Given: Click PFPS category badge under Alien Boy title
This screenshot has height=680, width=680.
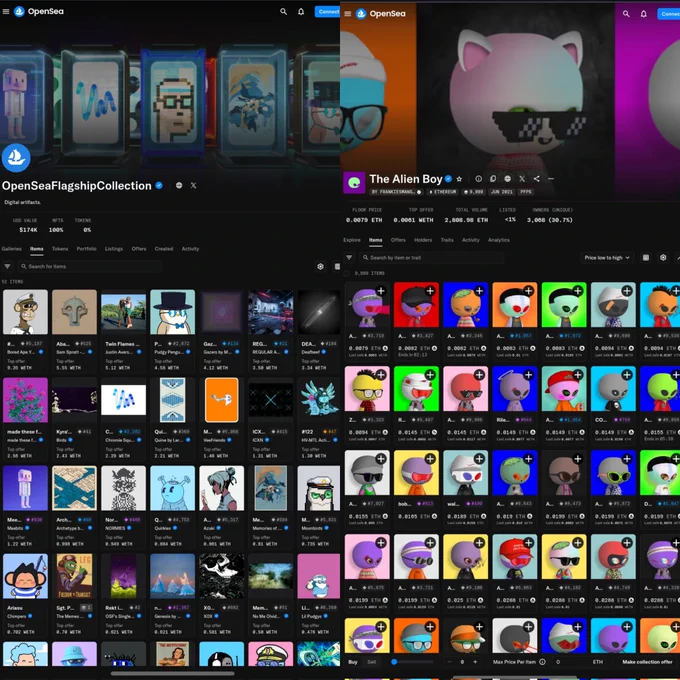Looking at the screenshot, I should (526, 192).
